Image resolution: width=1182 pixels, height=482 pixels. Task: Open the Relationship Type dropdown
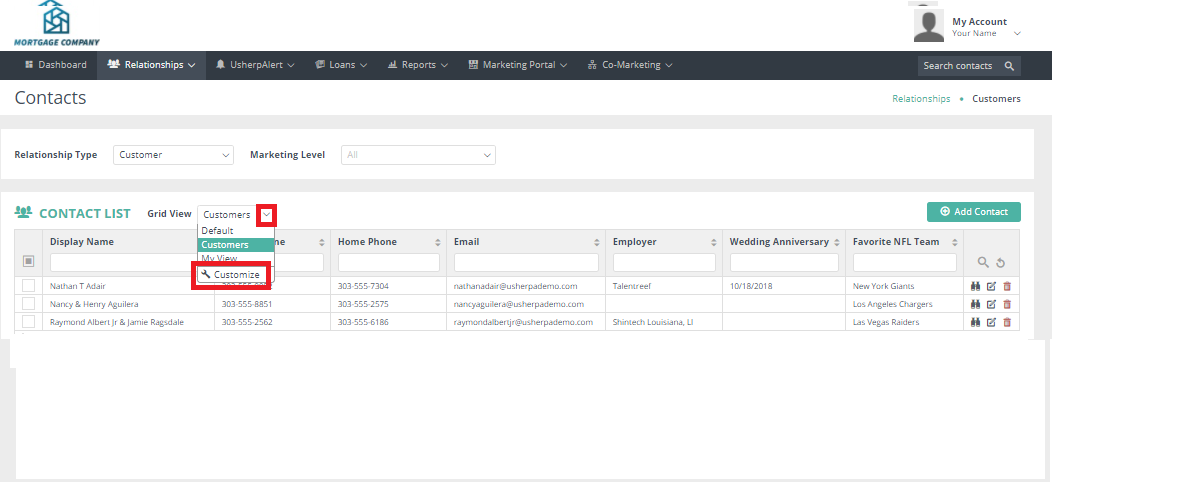click(x=172, y=155)
